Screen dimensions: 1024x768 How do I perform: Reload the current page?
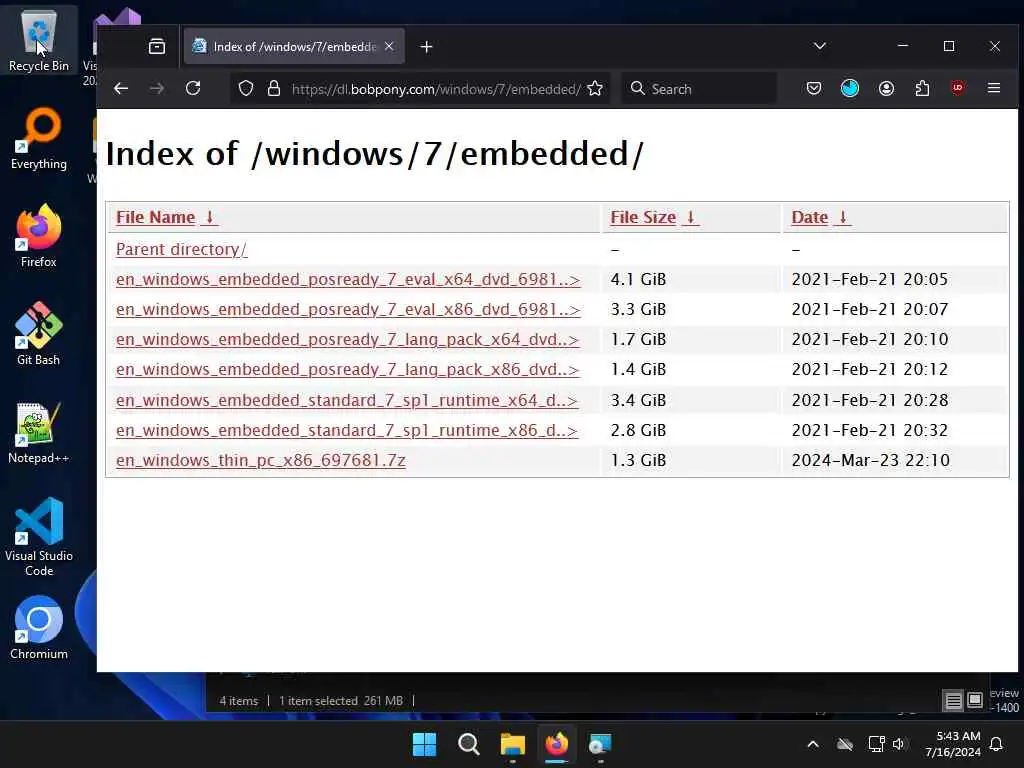pos(193,88)
